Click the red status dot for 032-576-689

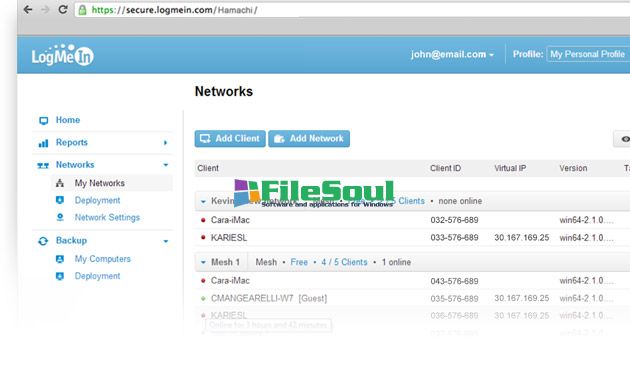203,220
